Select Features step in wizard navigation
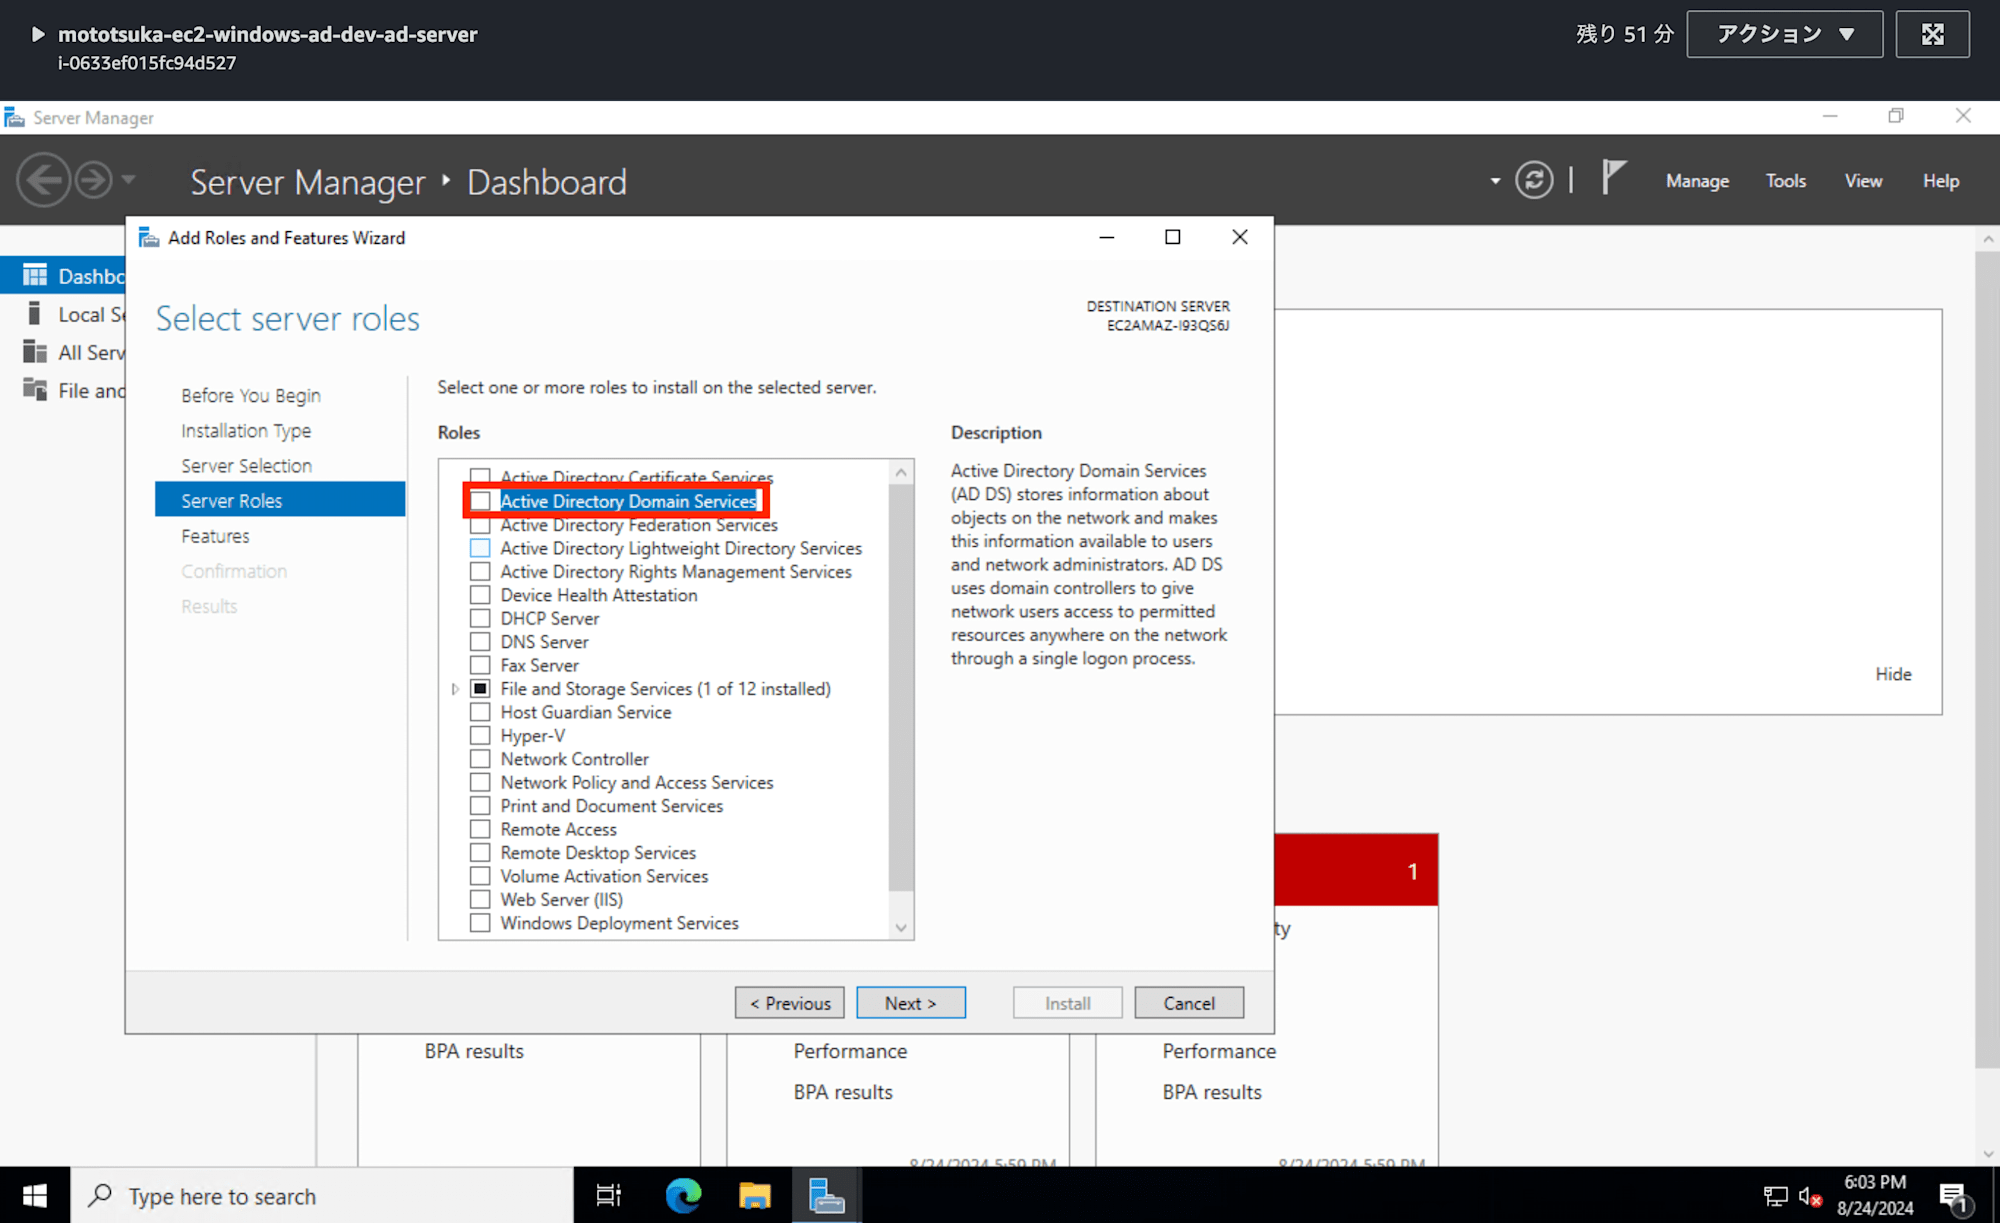 (214, 534)
